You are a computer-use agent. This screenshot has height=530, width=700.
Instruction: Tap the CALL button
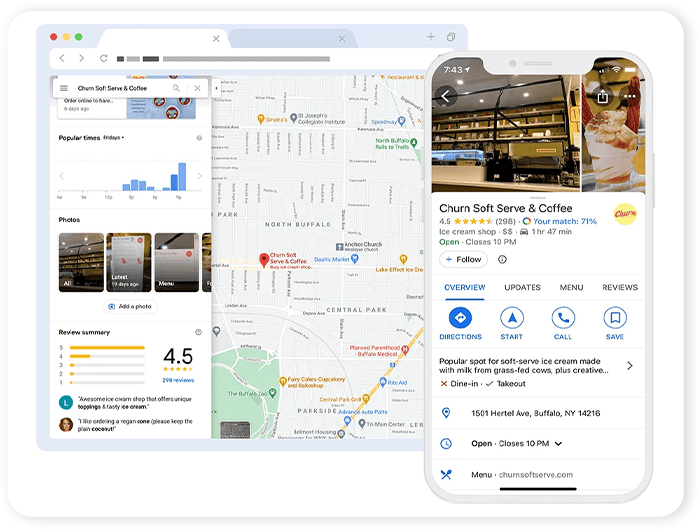(x=563, y=324)
